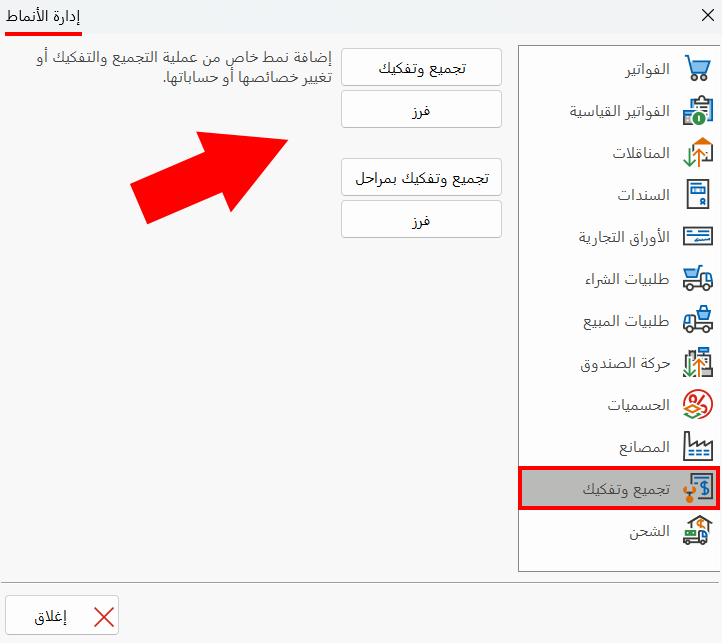
Task: Open the الشحن shipping warehouse icon
Action: point(698,531)
